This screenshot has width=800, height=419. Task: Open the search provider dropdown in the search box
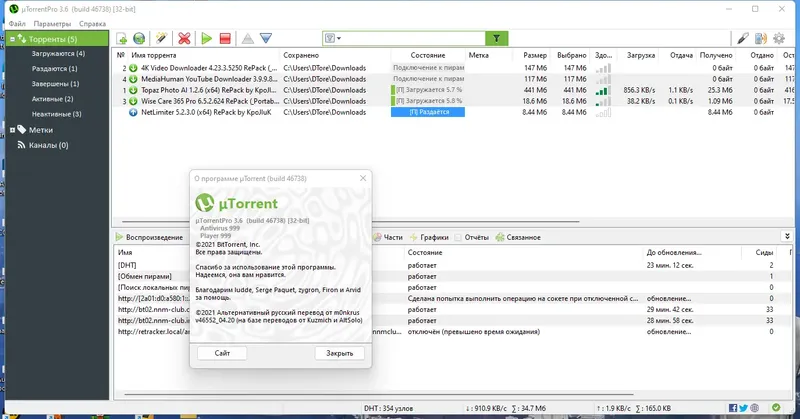[x=333, y=38]
